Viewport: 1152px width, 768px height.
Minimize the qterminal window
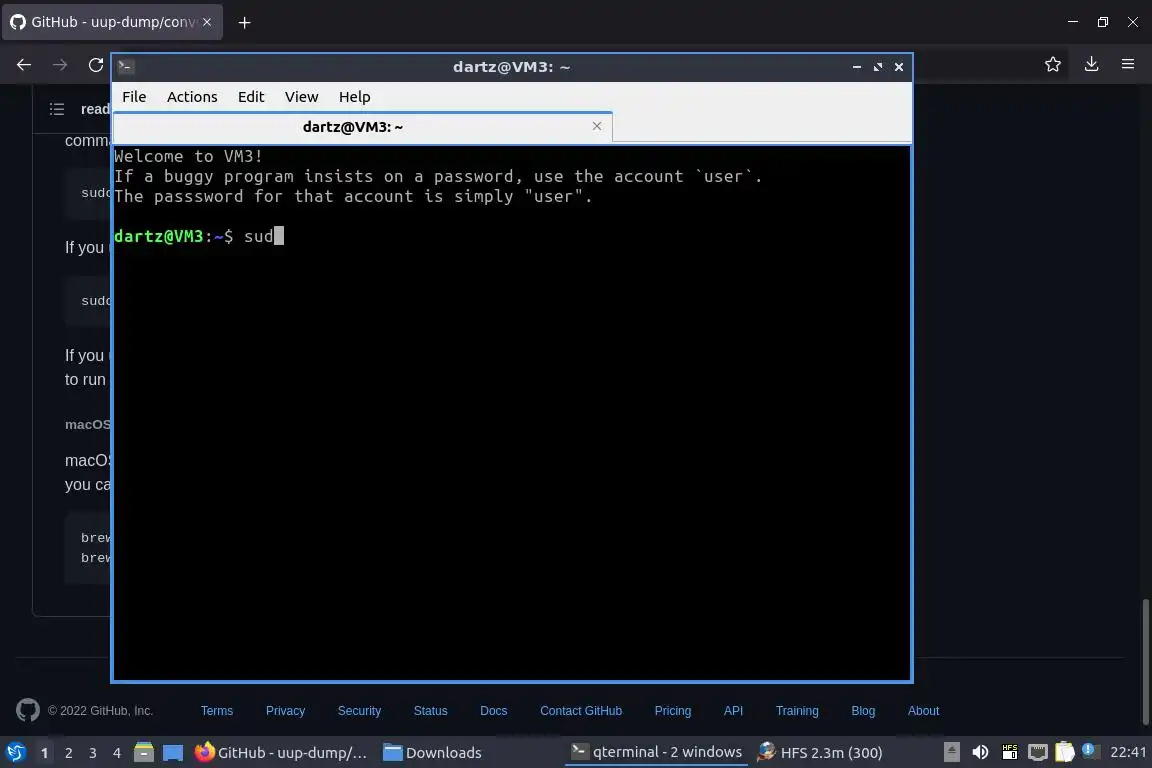(x=857, y=67)
